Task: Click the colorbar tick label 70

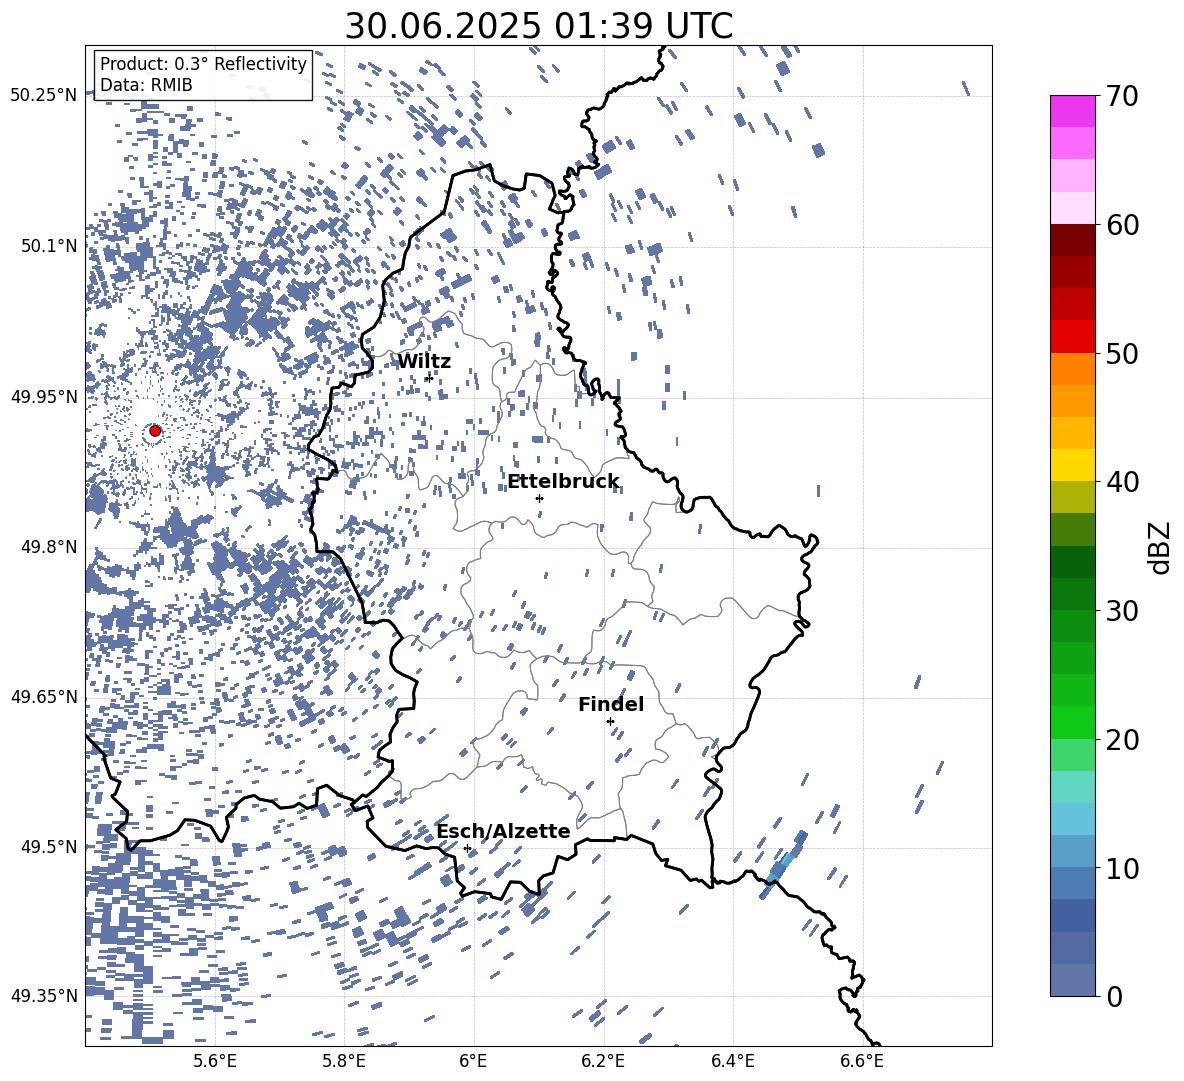Action: pyautogui.click(x=1122, y=96)
